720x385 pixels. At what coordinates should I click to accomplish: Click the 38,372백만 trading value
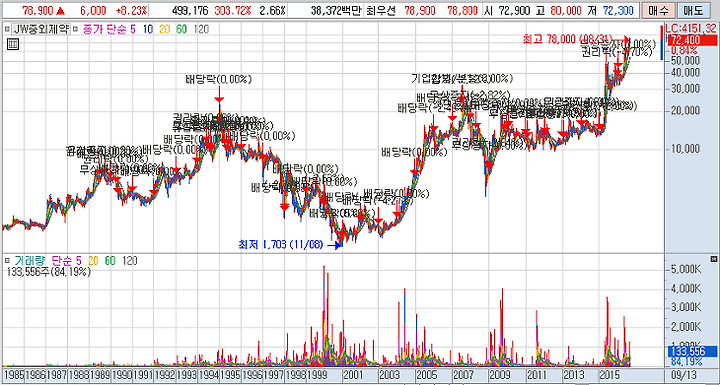[x=338, y=10]
